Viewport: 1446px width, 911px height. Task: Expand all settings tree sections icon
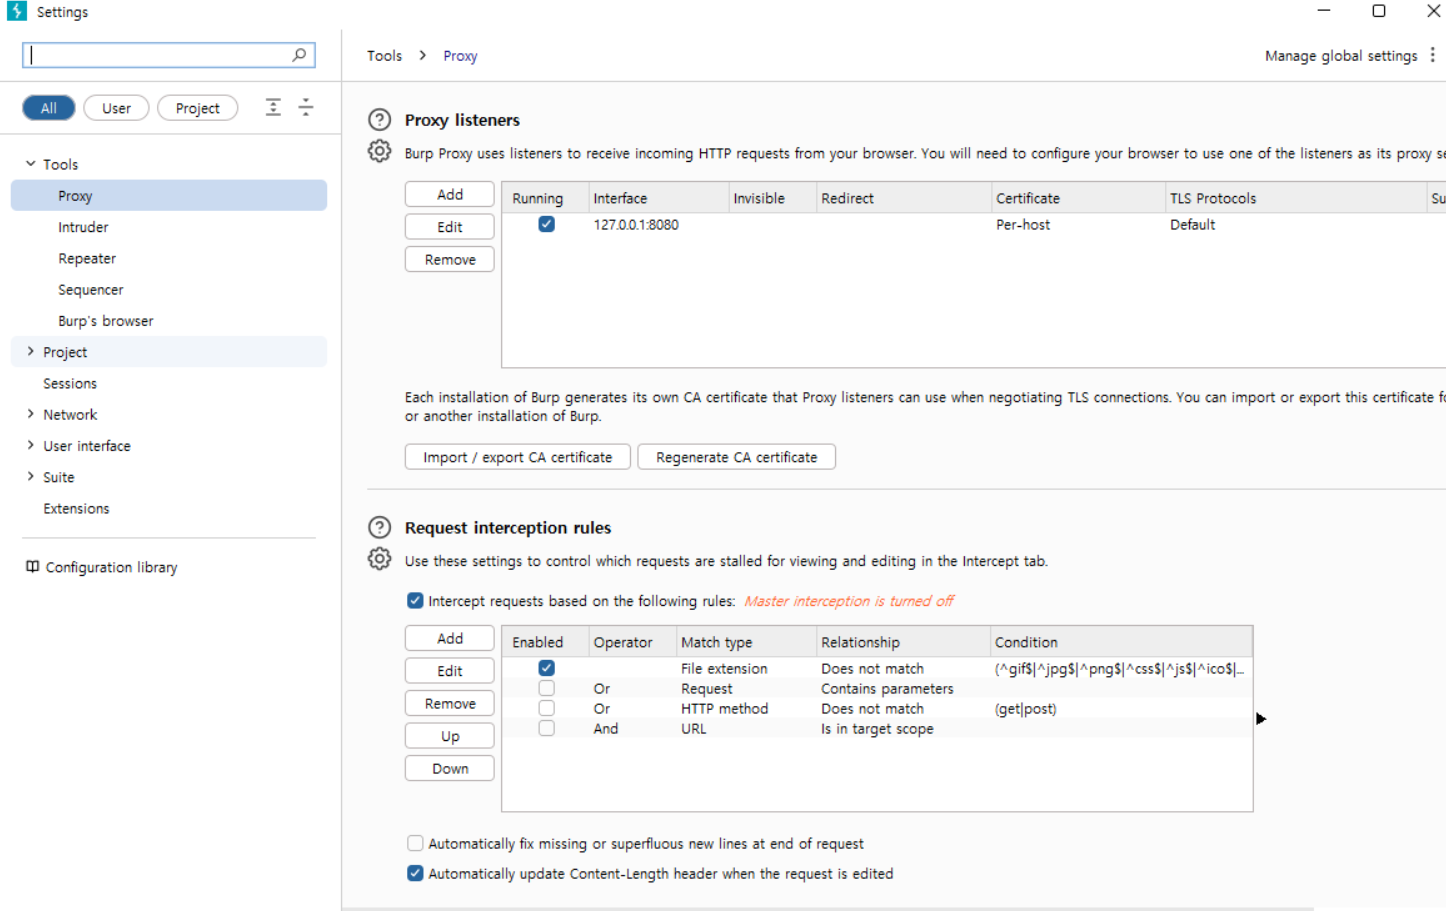point(273,107)
